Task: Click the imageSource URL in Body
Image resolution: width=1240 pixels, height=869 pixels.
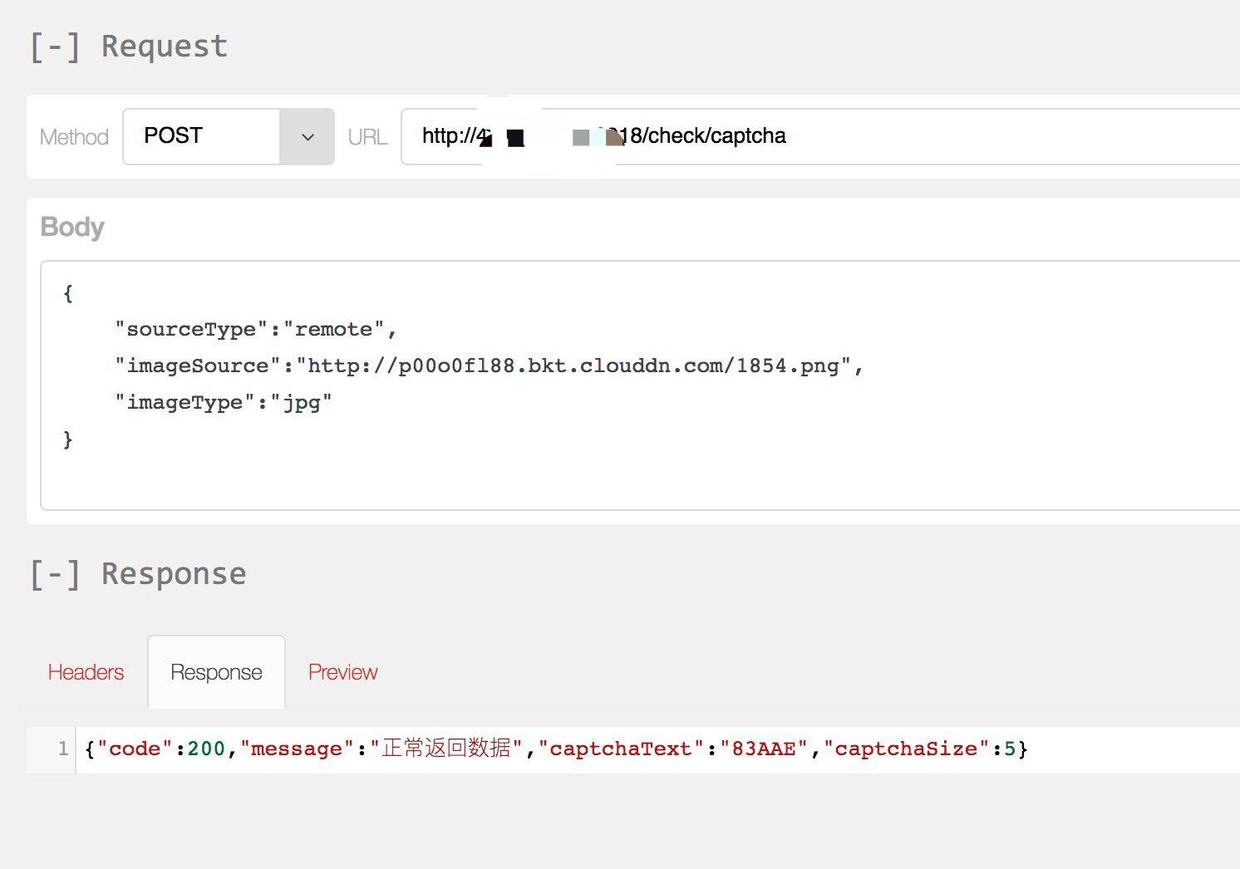Action: tap(573, 365)
